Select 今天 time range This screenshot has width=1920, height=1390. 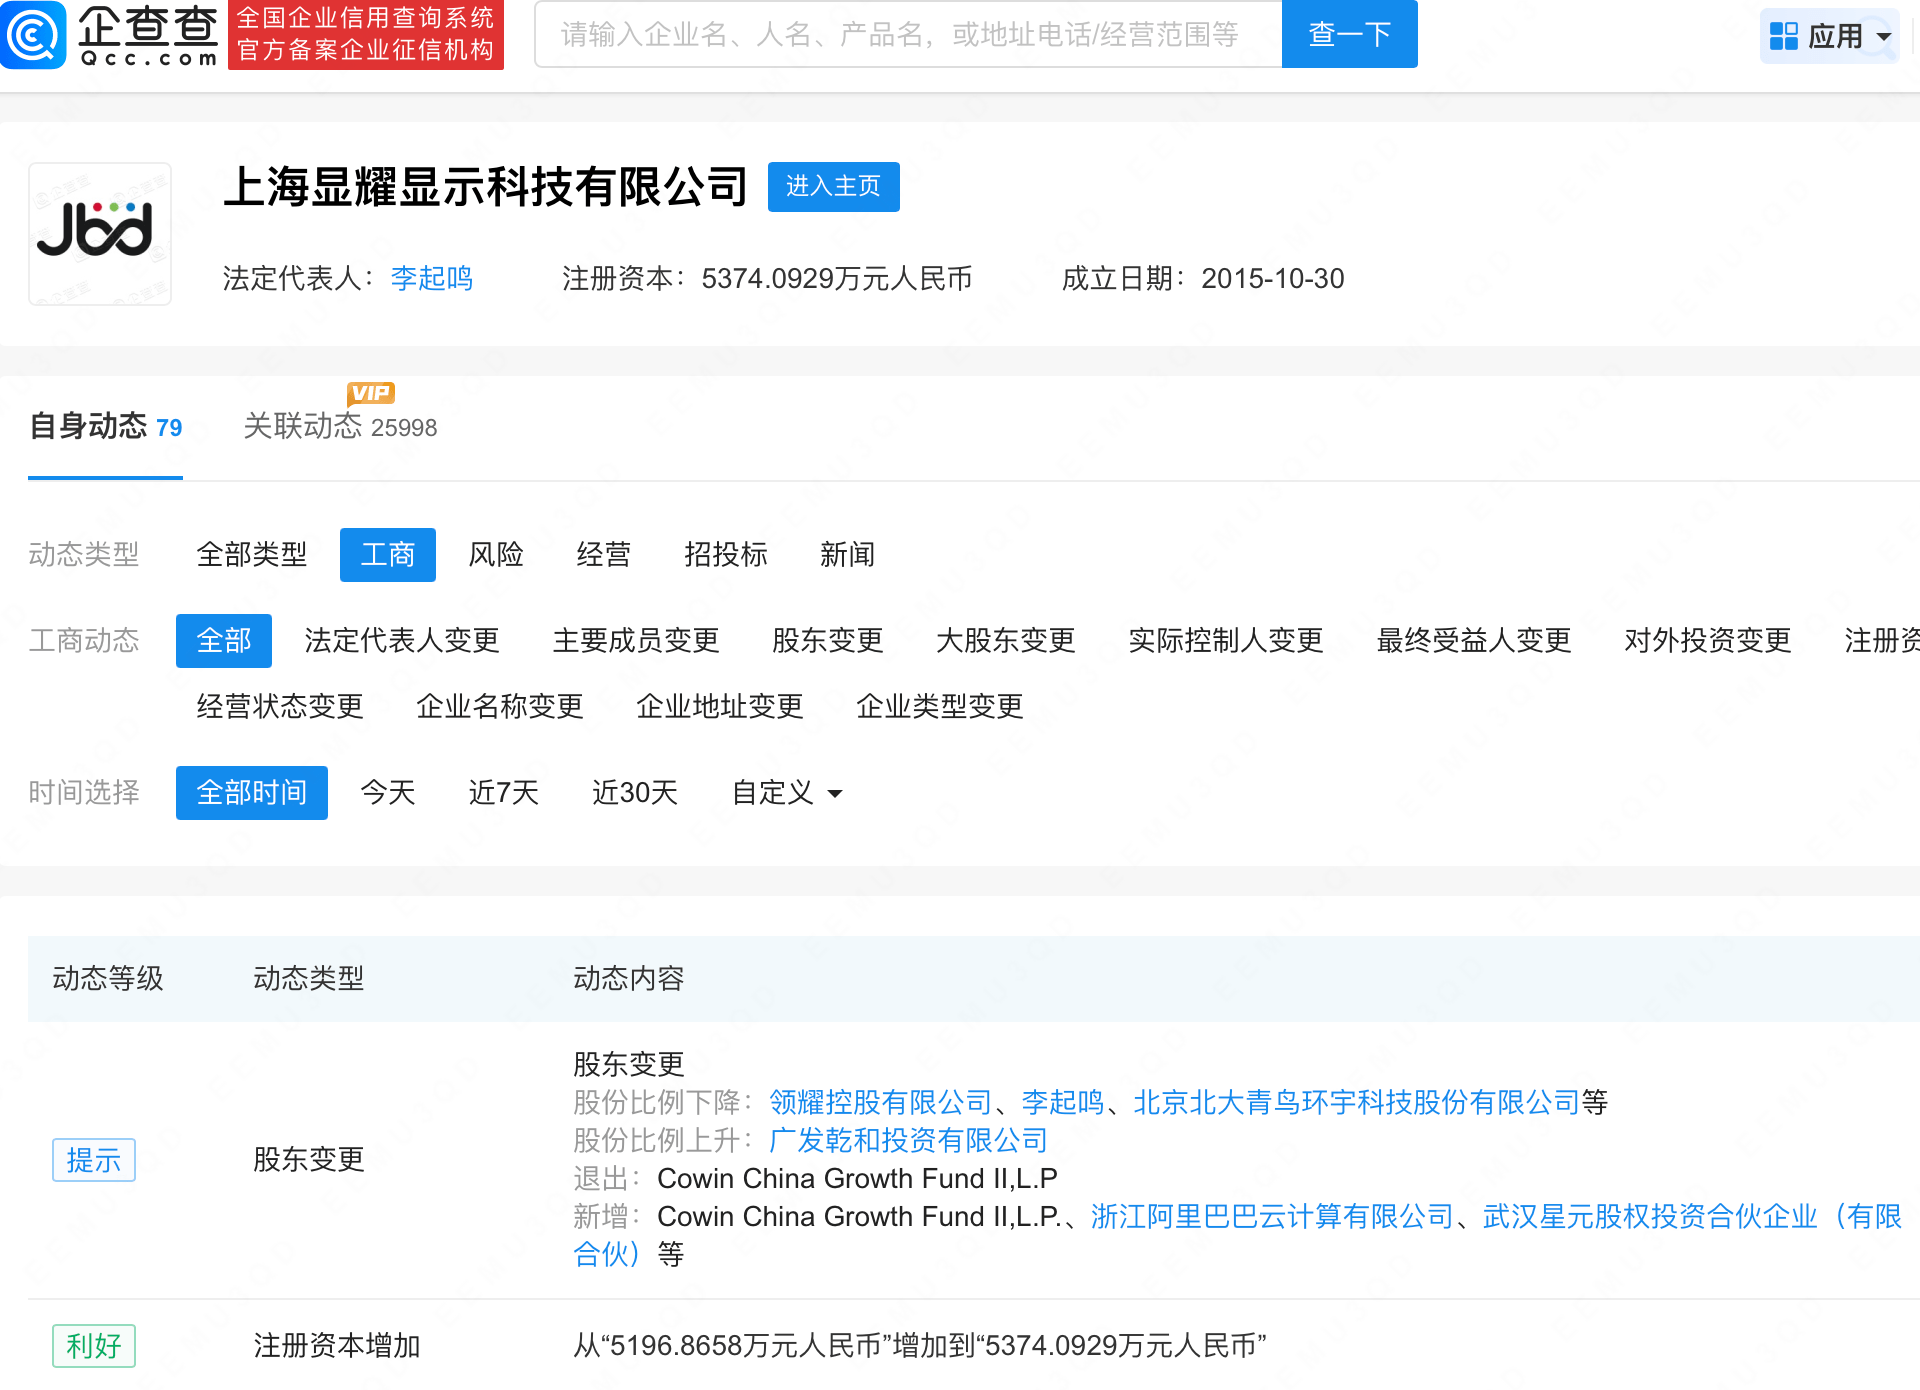click(x=387, y=792)
